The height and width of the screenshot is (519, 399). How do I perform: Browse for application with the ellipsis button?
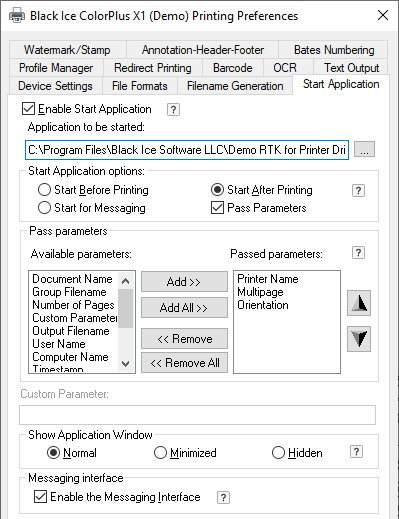[x=364, y=149]
